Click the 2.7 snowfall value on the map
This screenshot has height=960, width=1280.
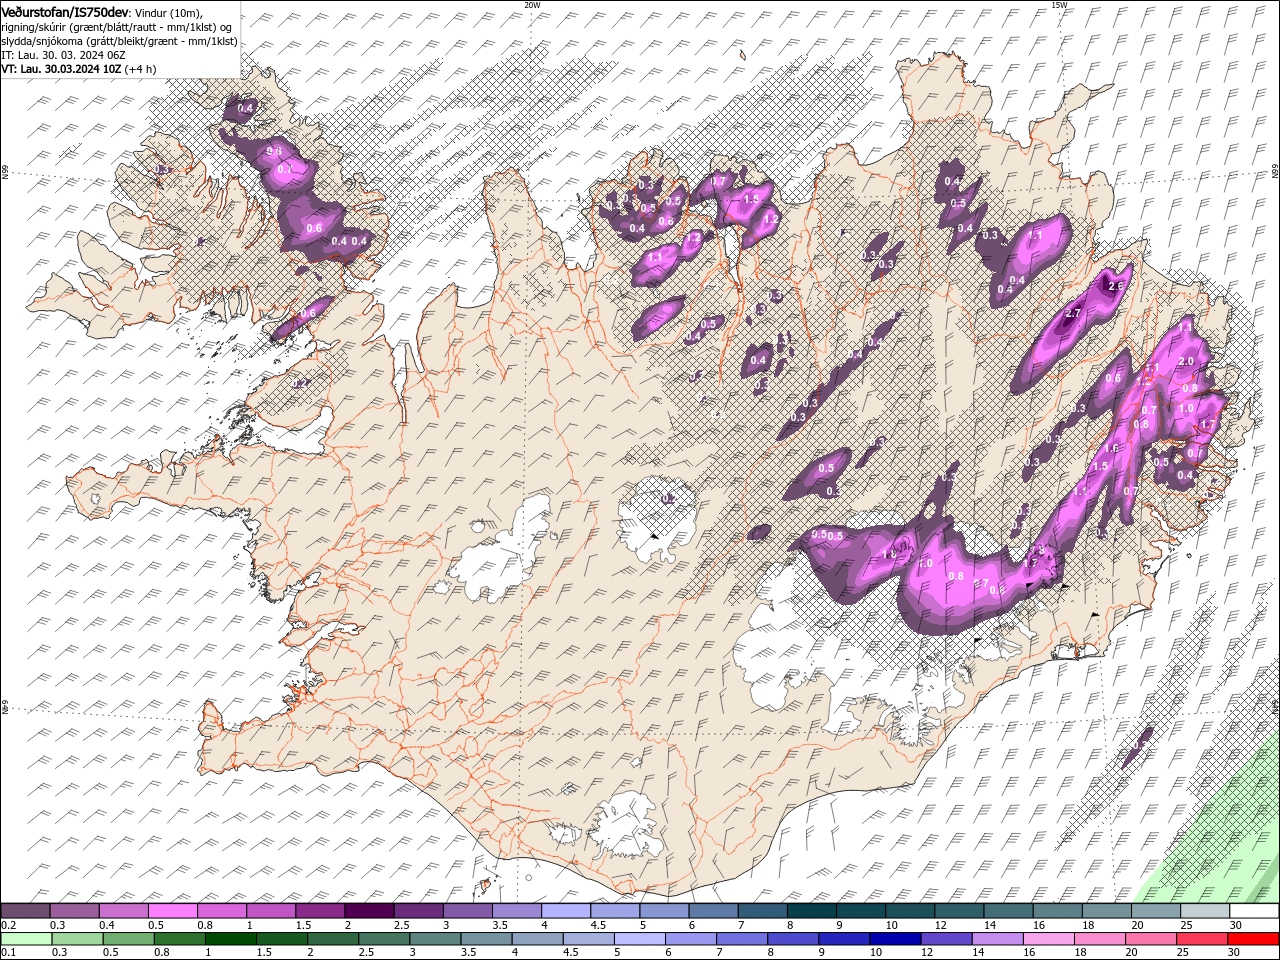point(1073,314)
